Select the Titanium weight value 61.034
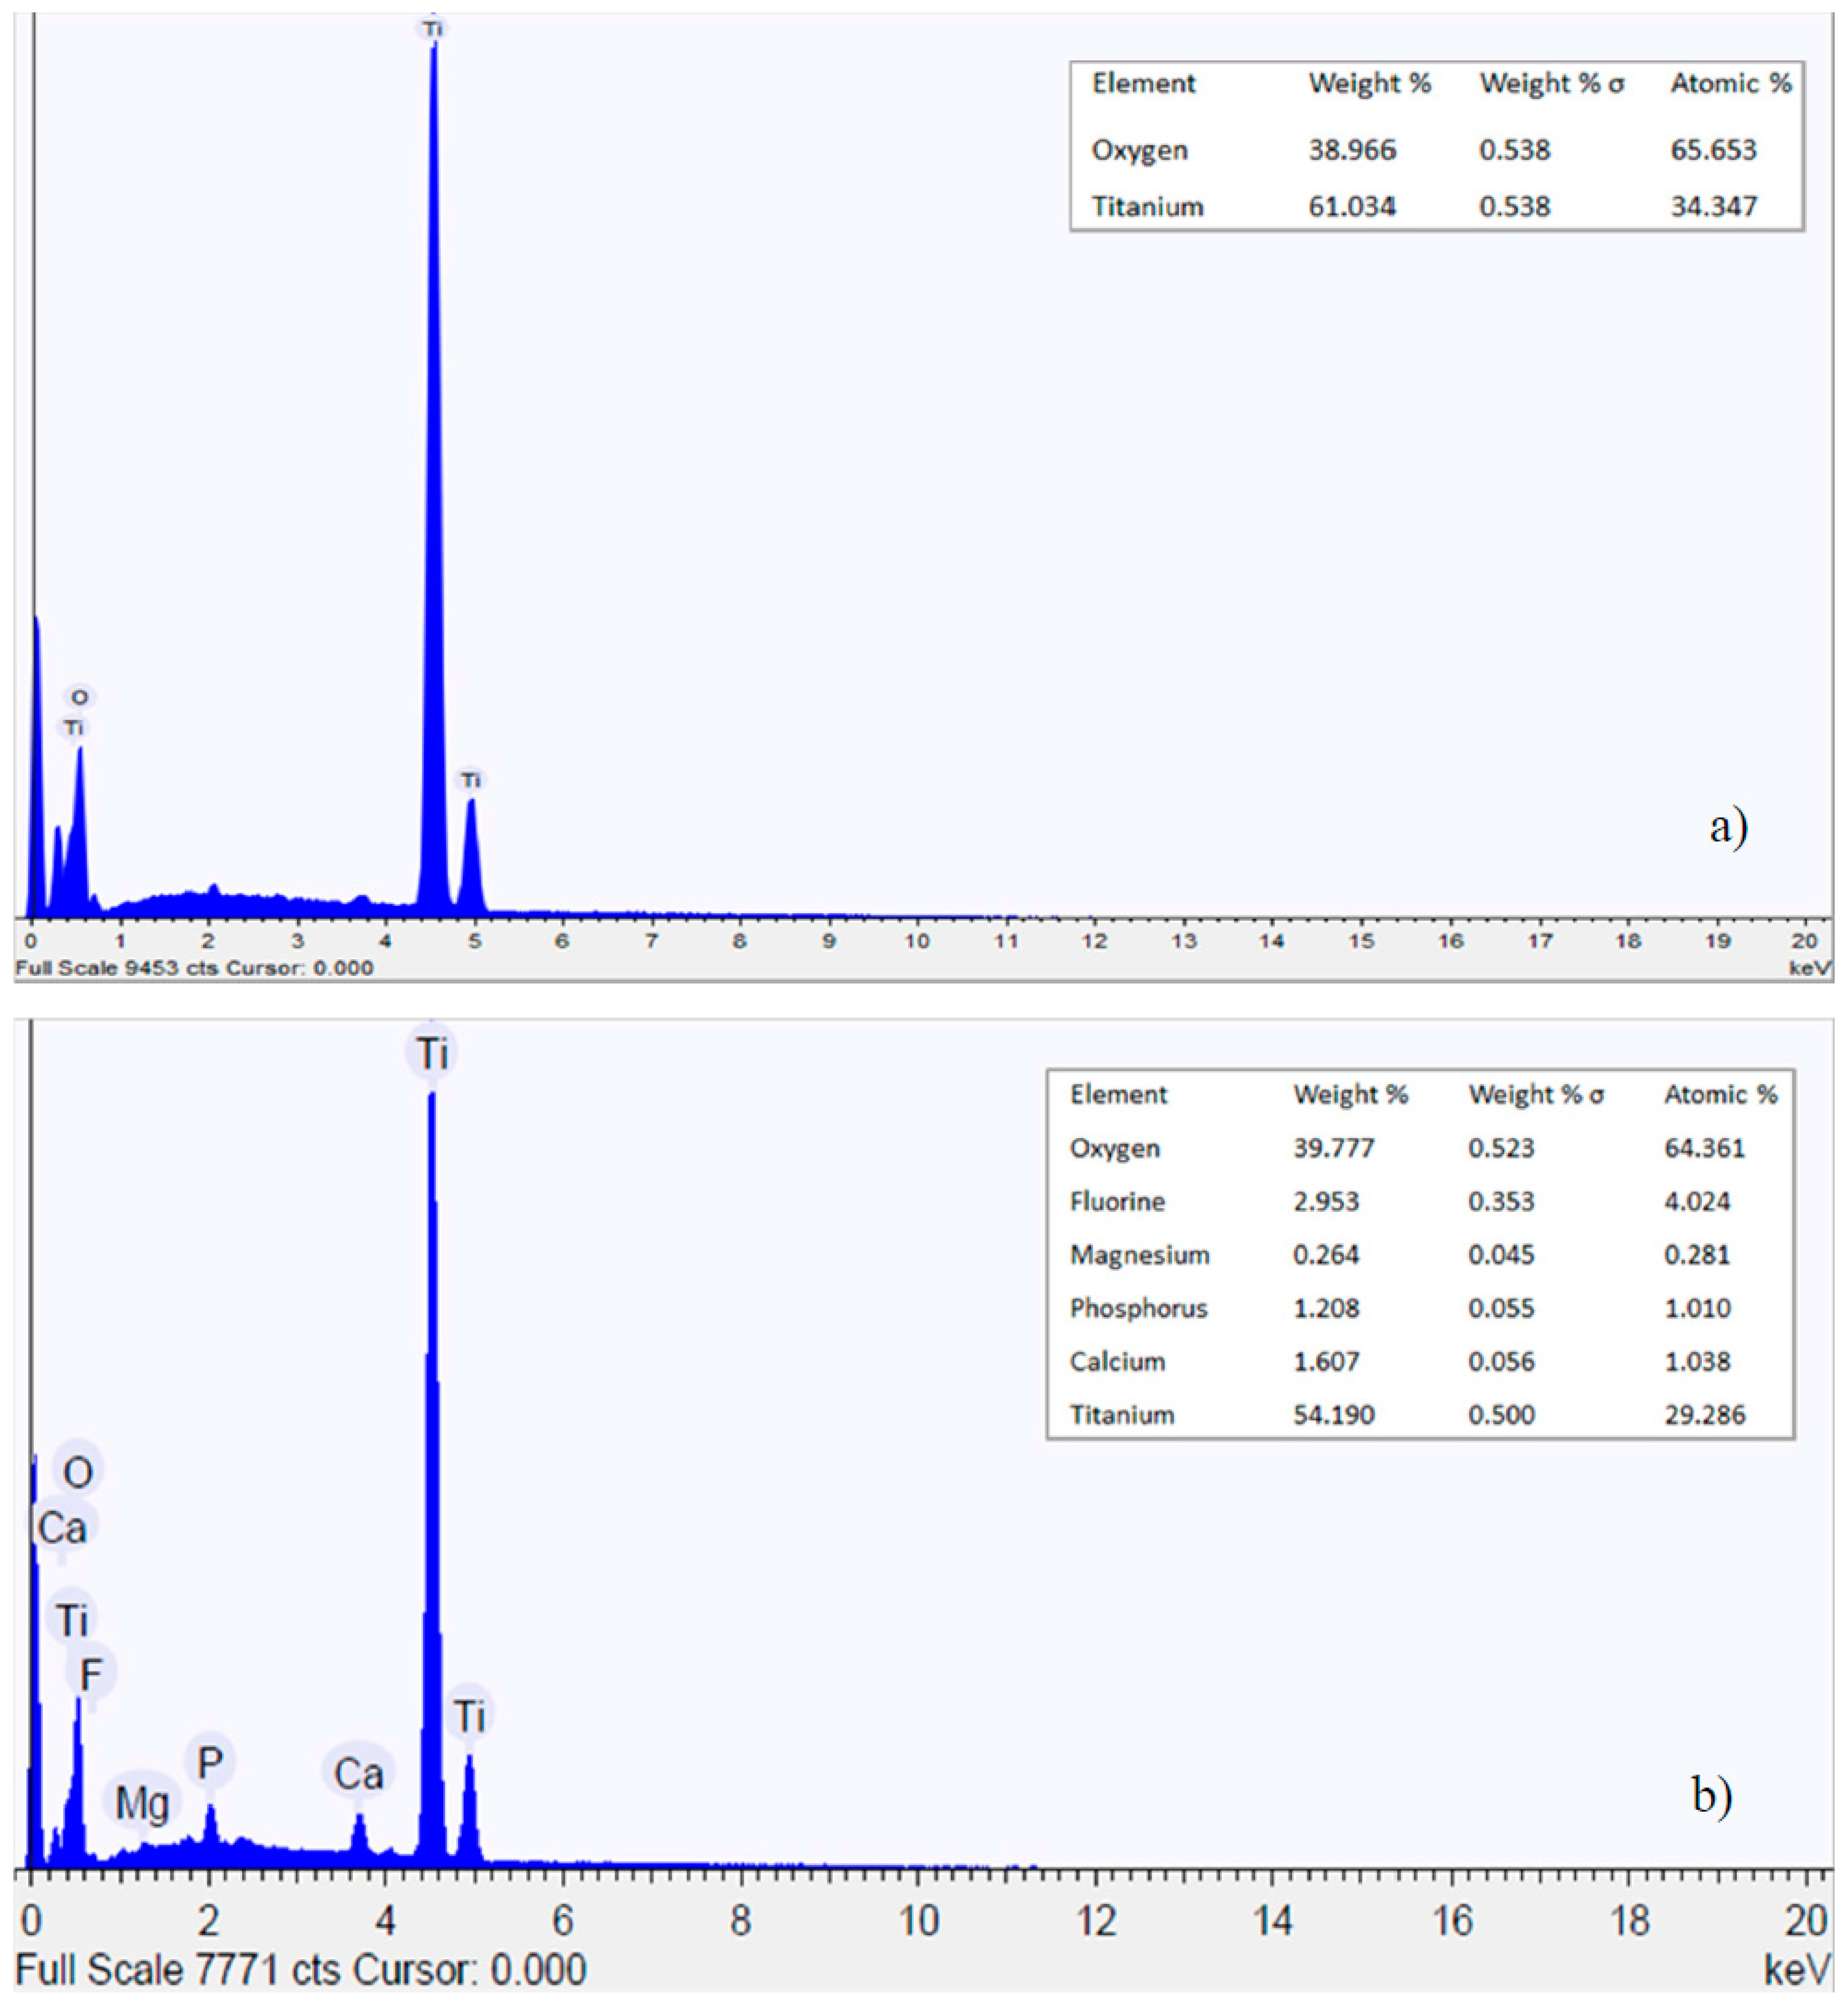1848x2006 pixels. 1352,207
